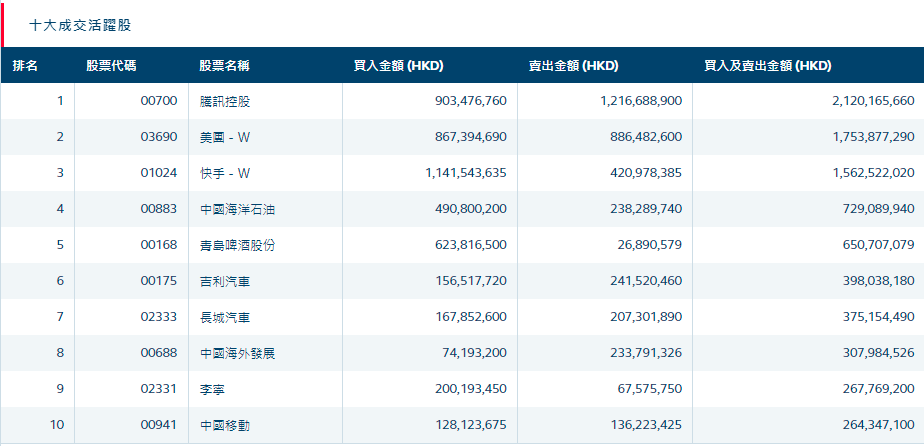The width and height of the screenshot is (924, 446).
Task: Click stock name 快手 - W
Action: (225, 173)
